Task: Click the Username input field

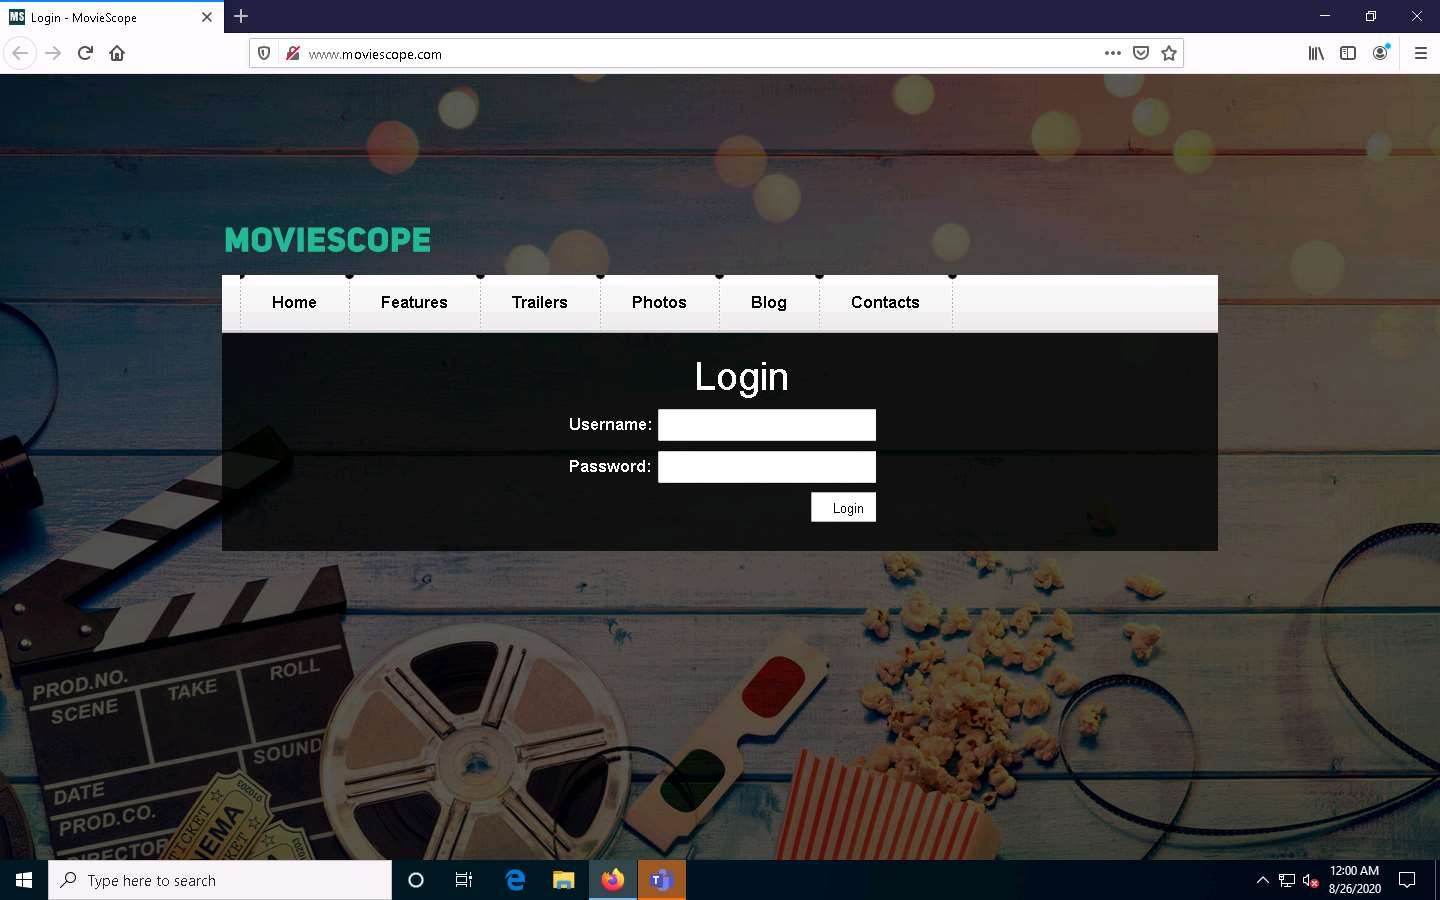Action: 767,425
